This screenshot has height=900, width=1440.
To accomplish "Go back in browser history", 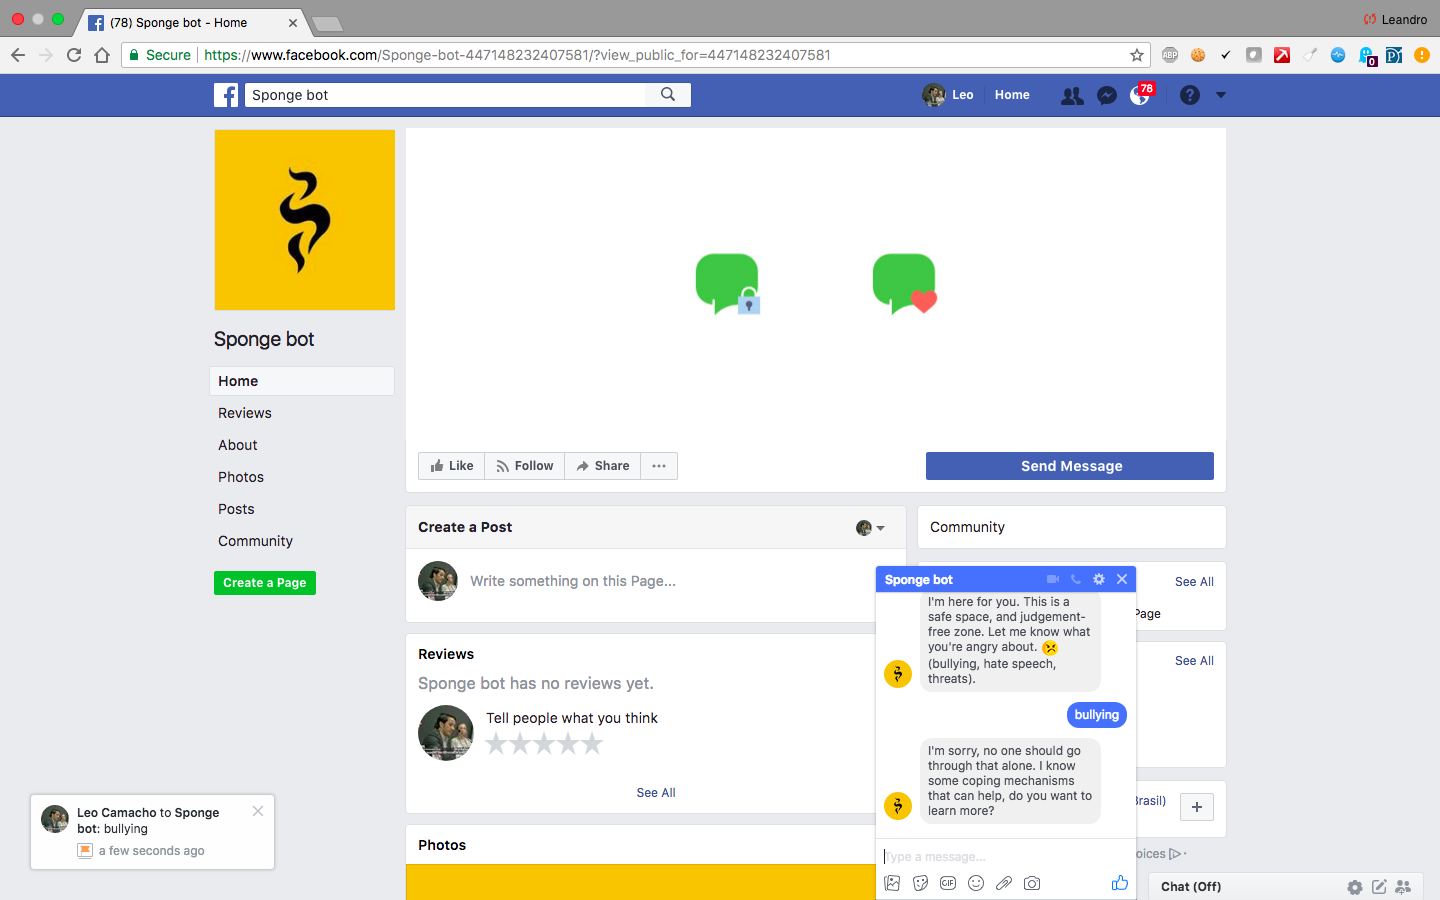I will coord(18,55).
